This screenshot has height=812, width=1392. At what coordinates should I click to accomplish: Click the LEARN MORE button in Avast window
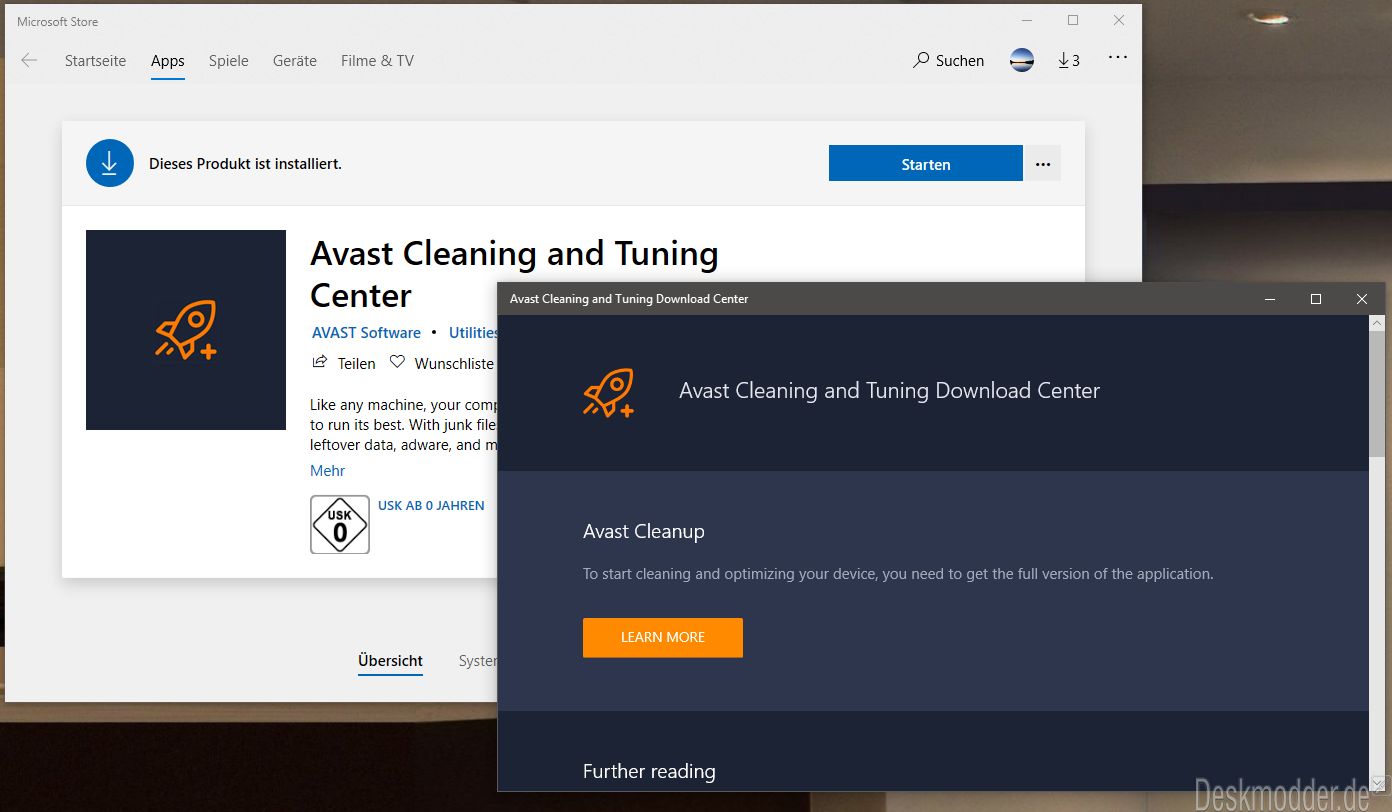pyautogui.click(x=663, y=637)
